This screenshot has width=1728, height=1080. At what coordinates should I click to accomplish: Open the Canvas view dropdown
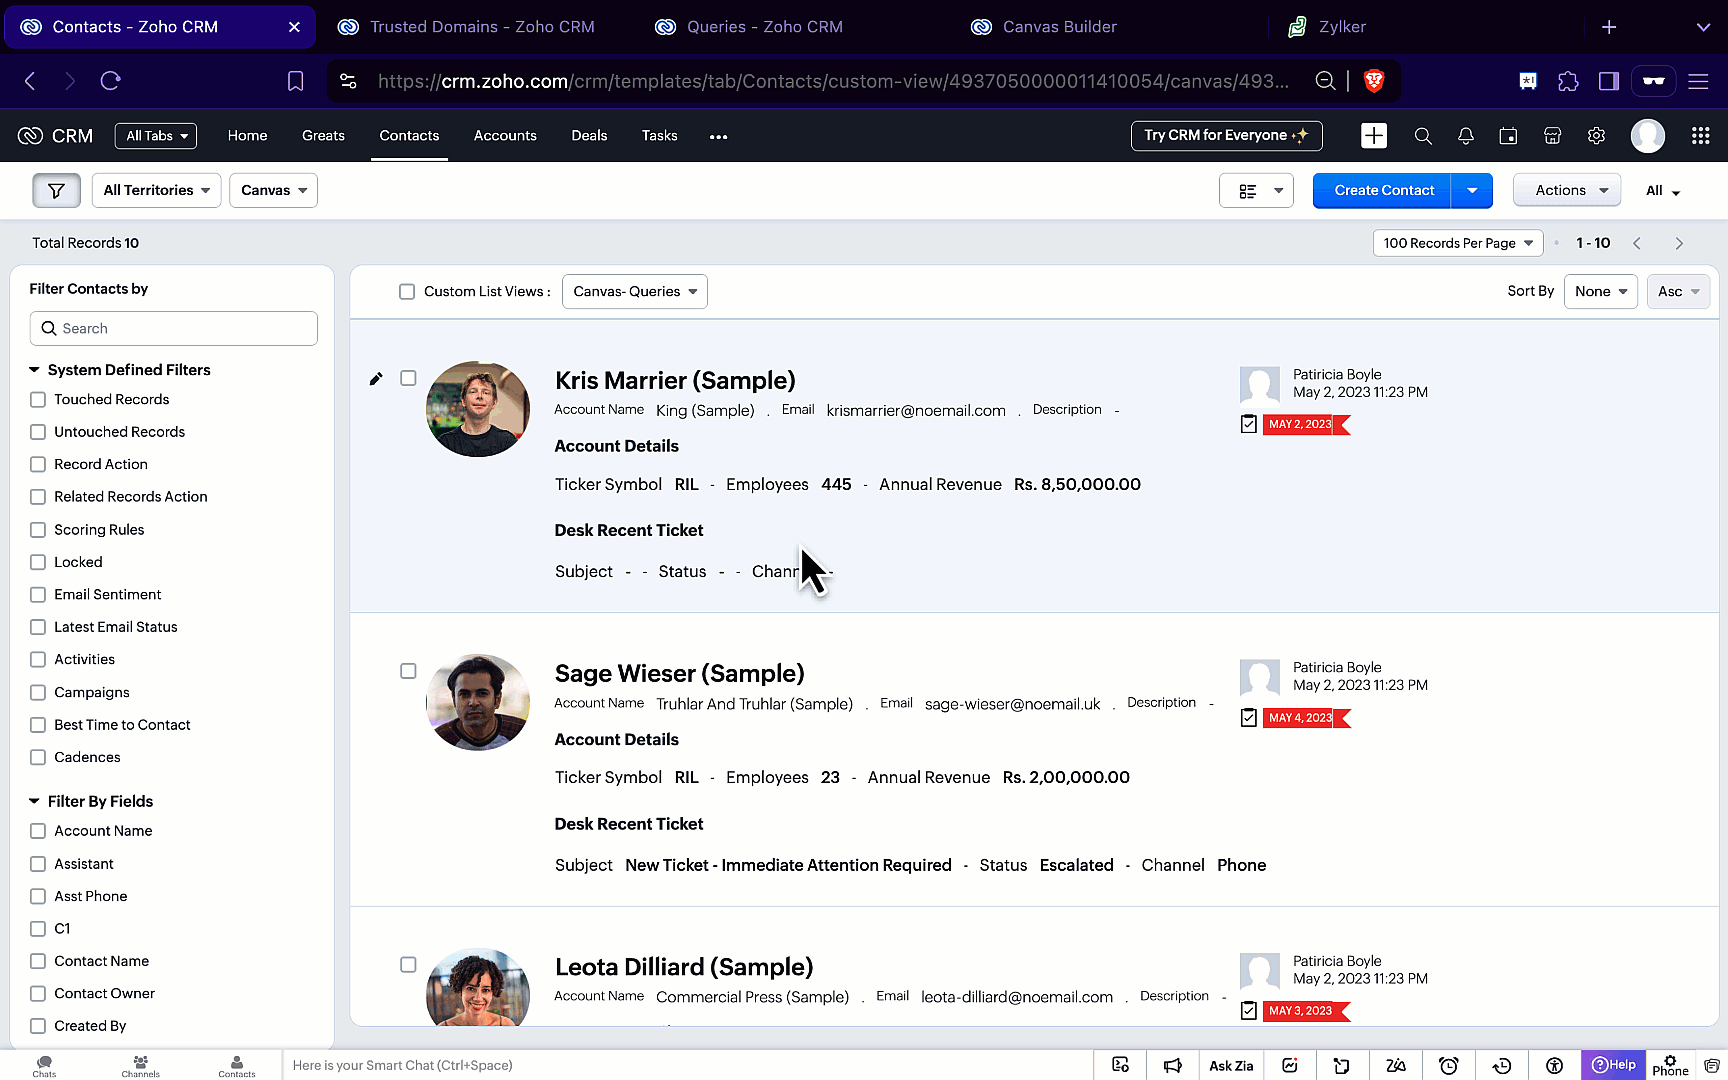(273, 190)
